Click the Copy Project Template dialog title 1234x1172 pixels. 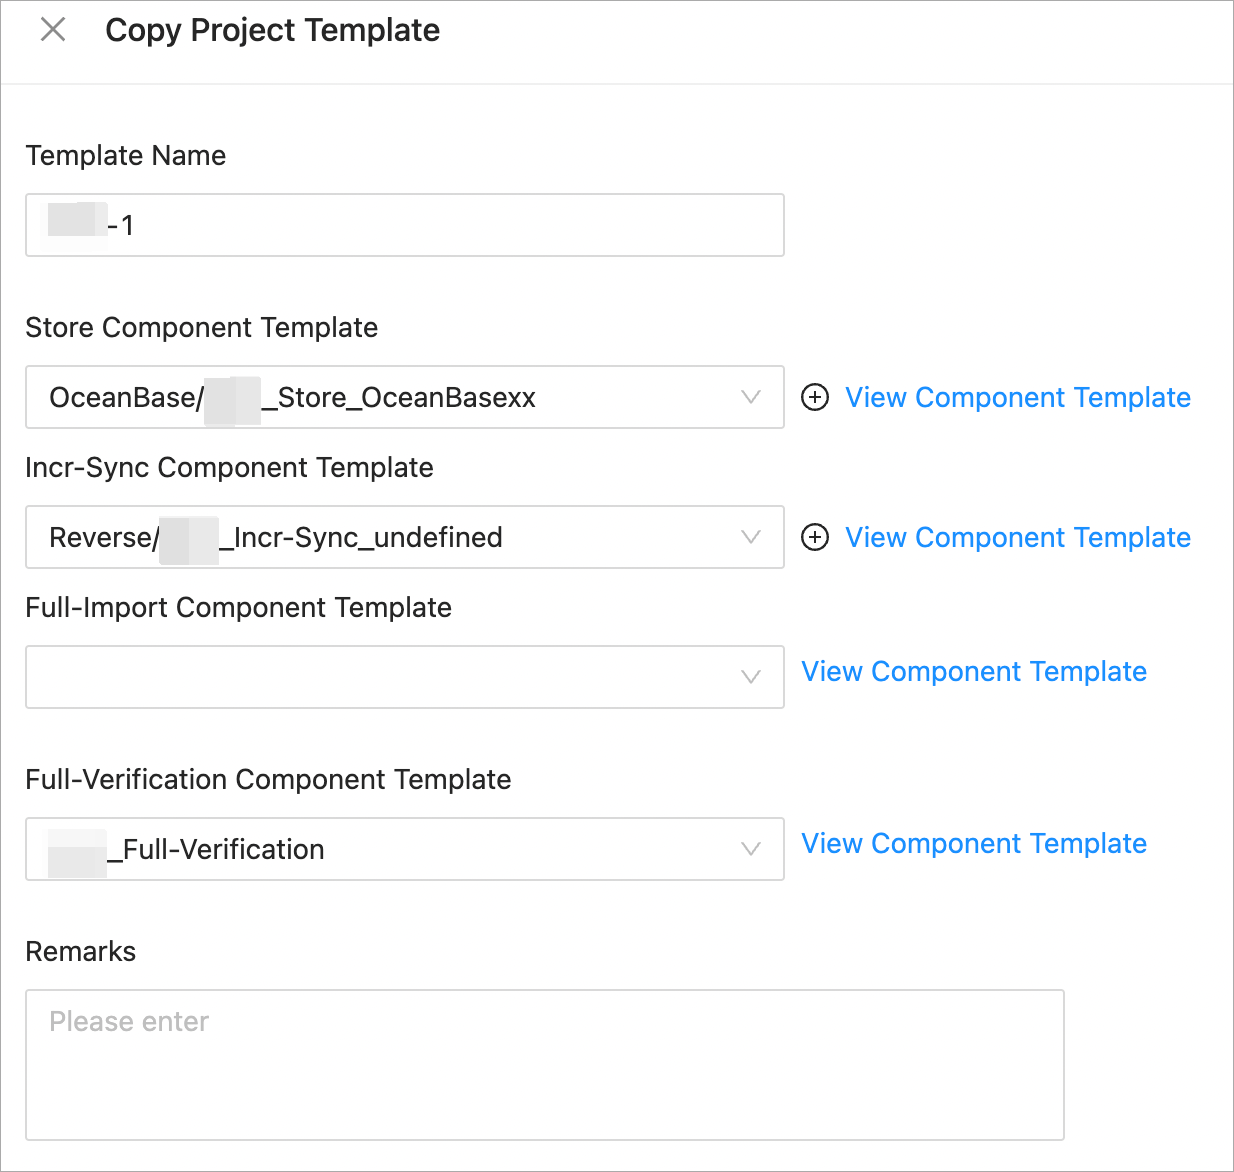[272, 30]
